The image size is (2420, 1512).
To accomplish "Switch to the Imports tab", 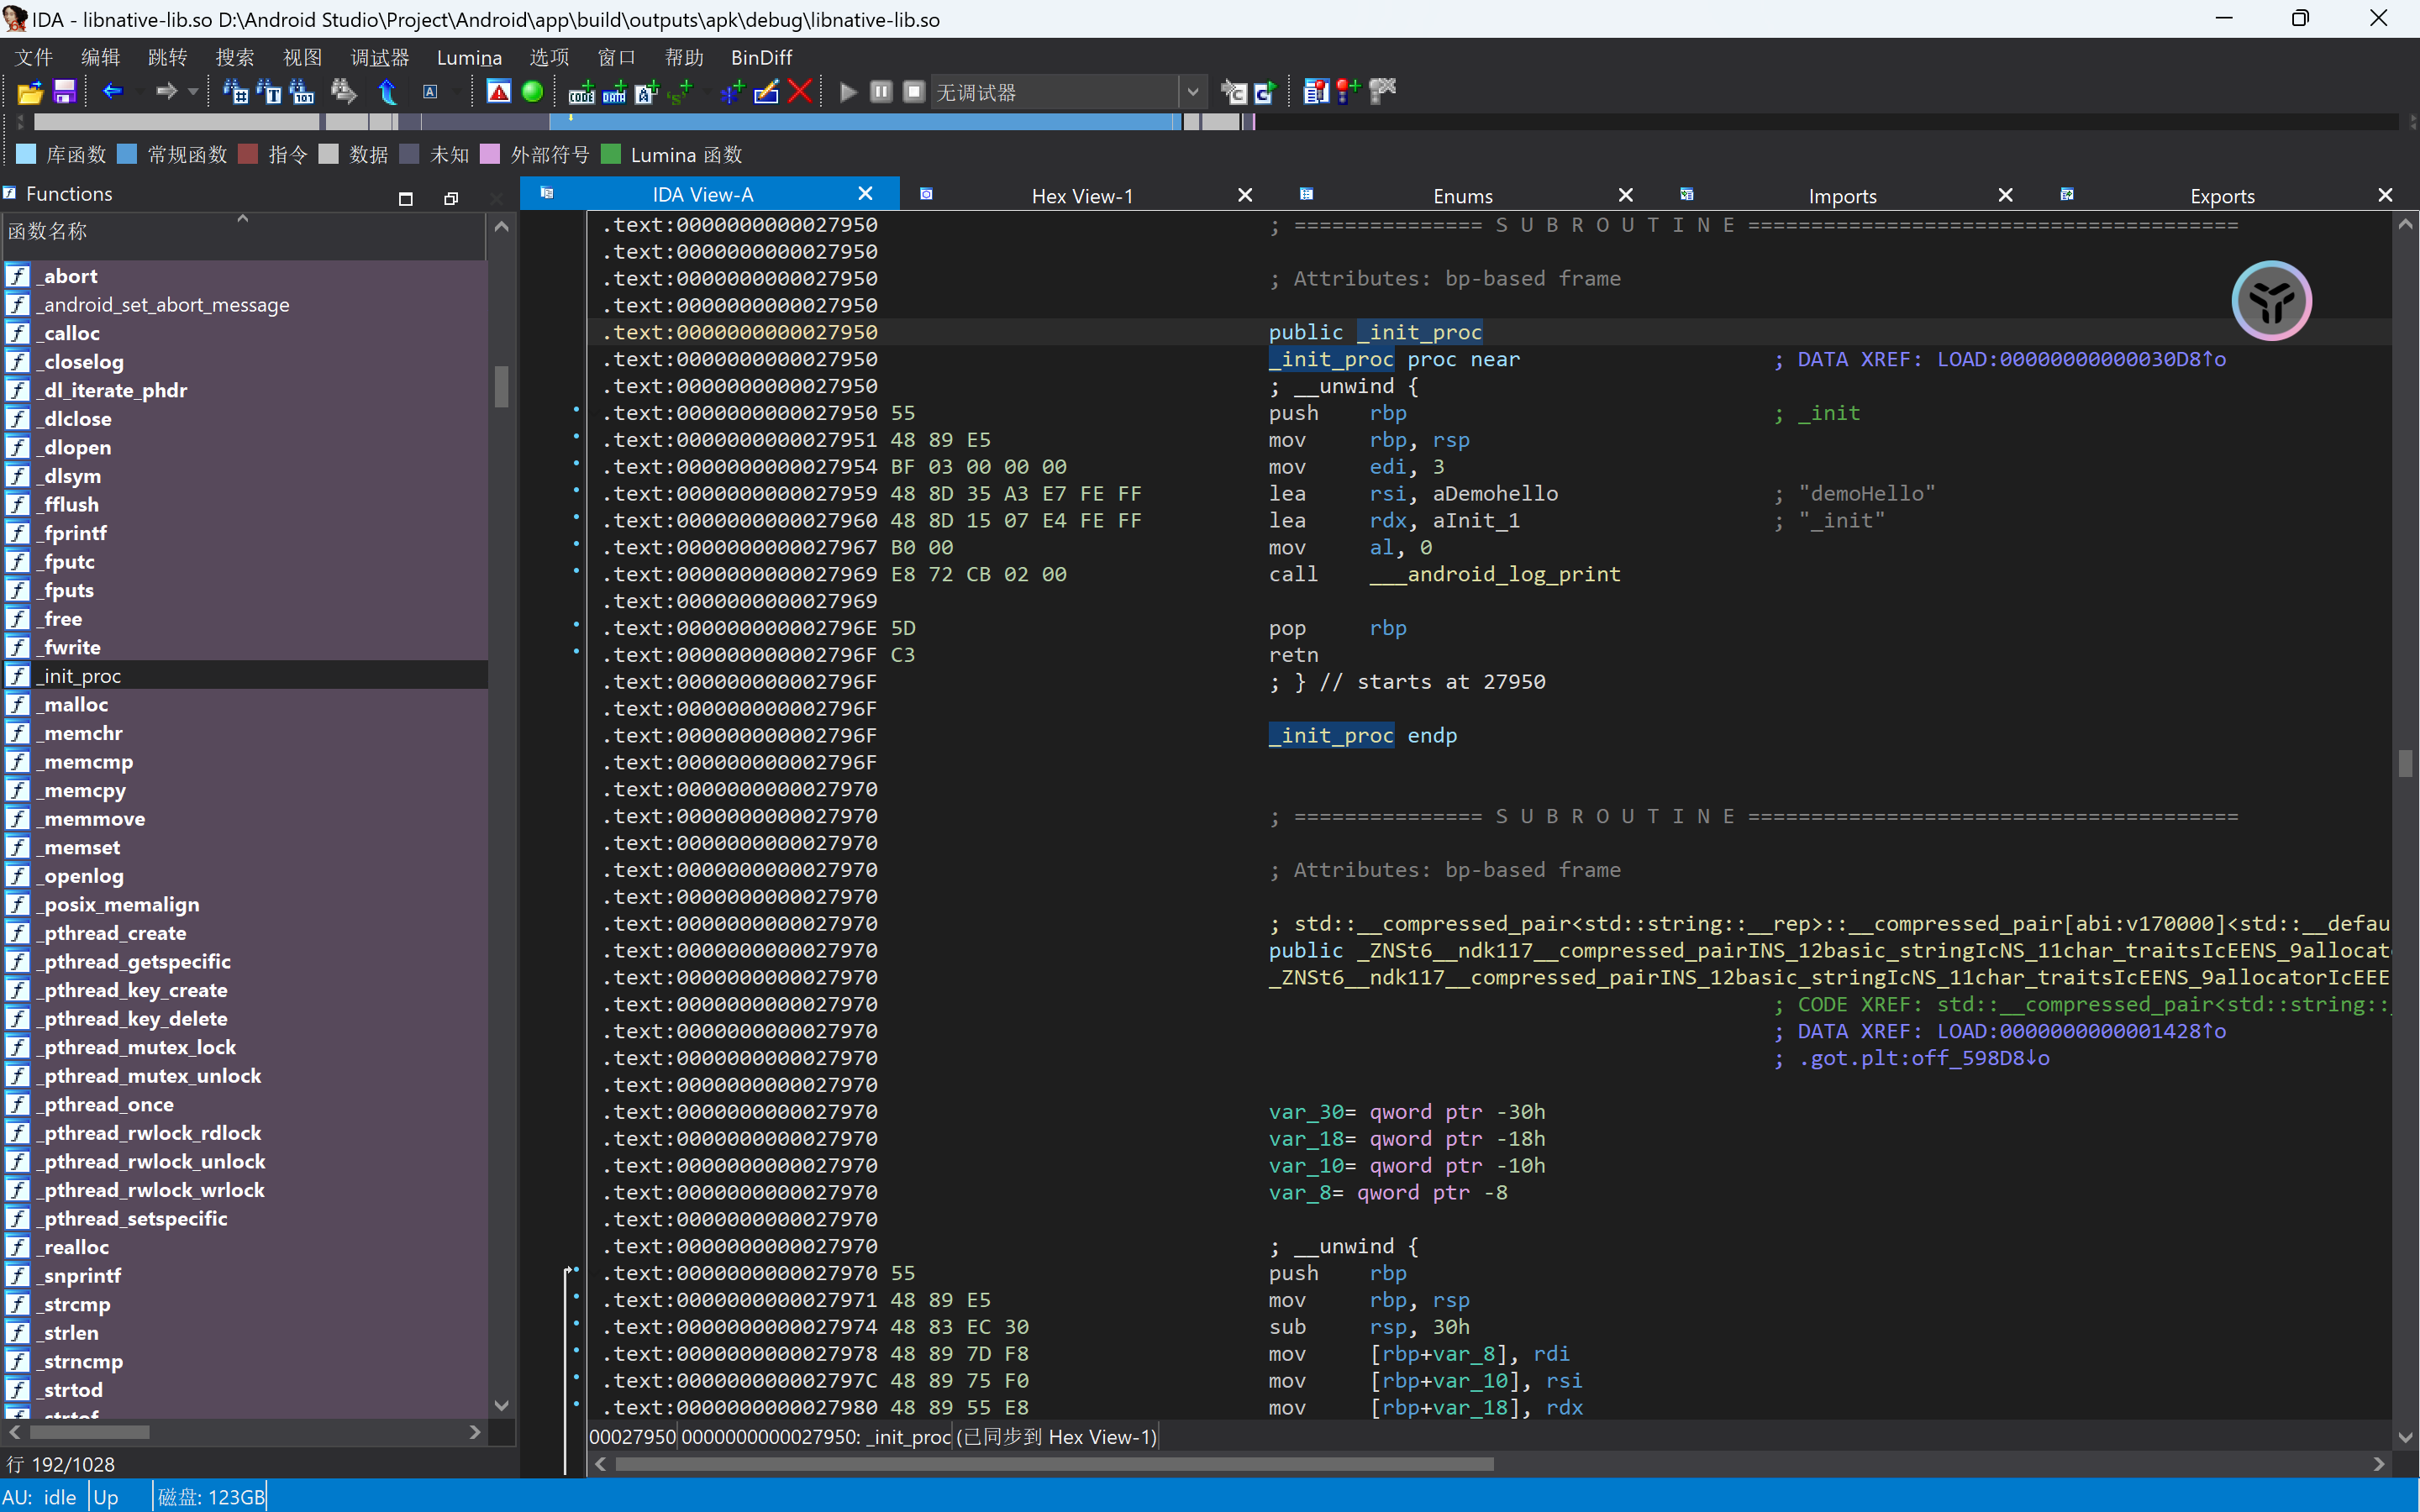I will 1841,196.
